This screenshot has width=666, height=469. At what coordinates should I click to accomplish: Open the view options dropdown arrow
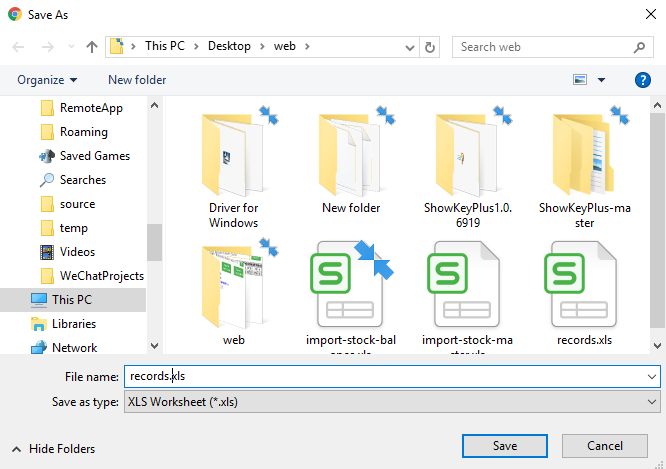[601, 80]
